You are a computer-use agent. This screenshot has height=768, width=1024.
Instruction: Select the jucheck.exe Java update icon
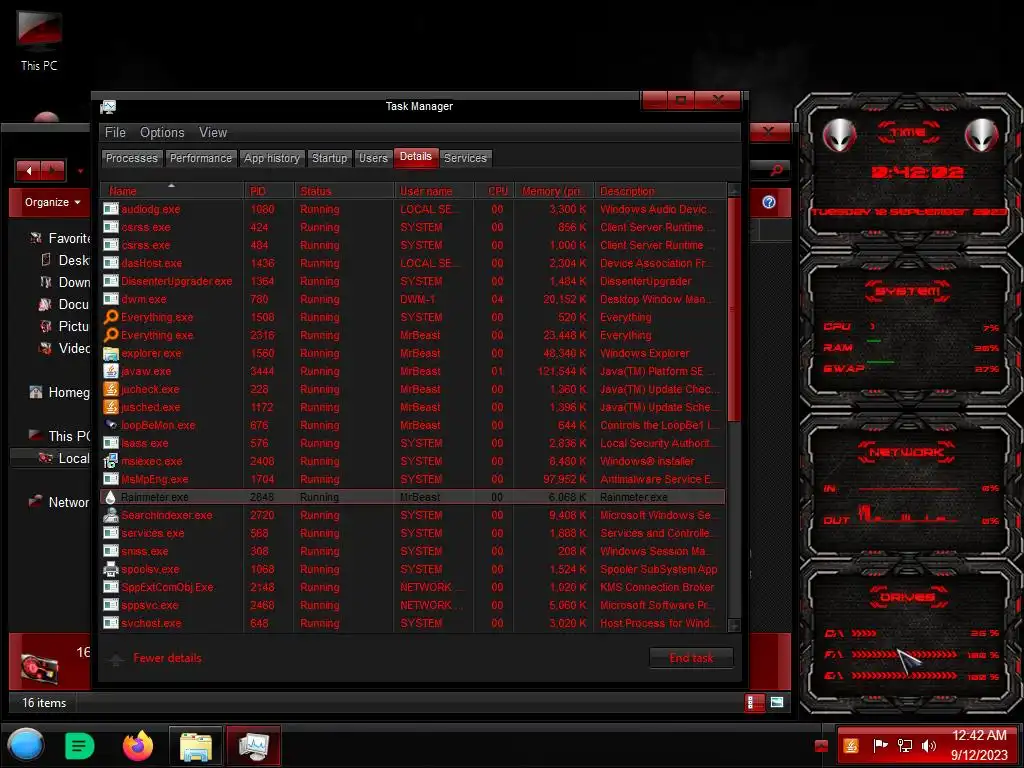[111, 389]
